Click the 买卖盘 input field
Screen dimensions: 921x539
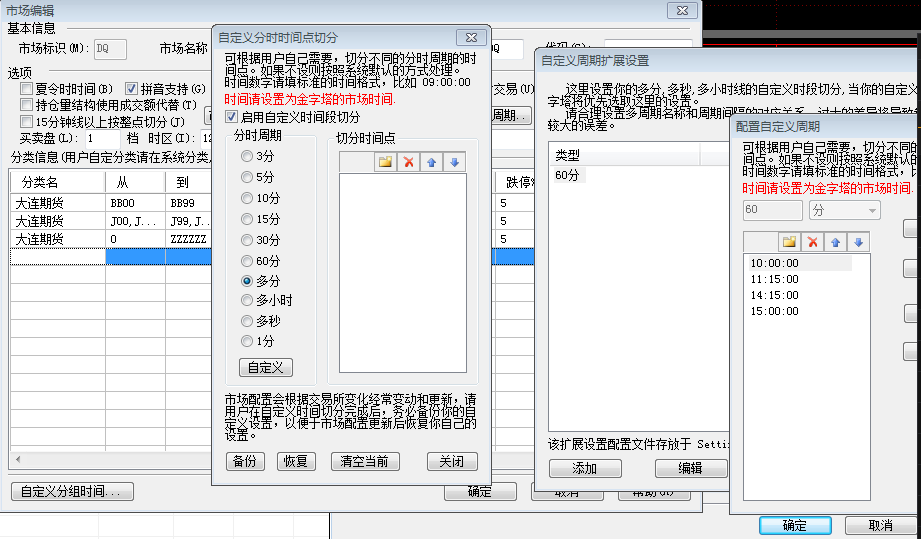click(103, 139)
